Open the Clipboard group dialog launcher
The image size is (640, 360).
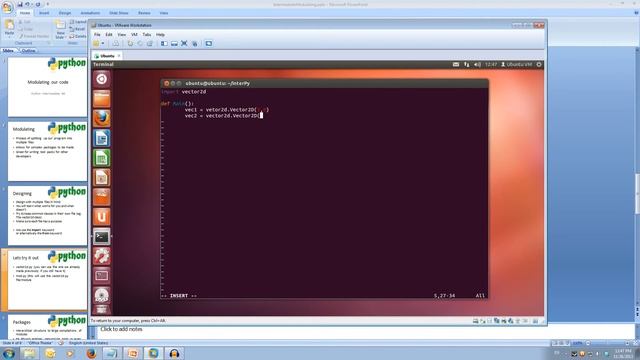(49, 43)
